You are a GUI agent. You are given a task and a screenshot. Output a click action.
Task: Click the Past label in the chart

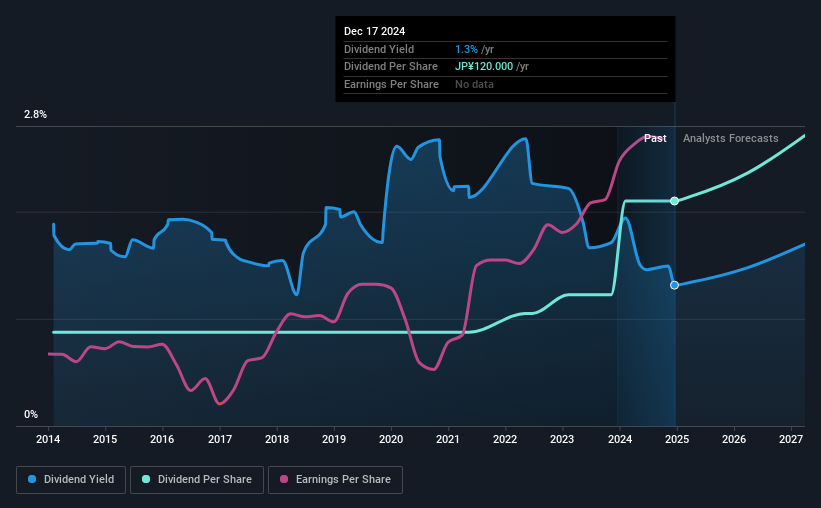click(x=655, y=138)
